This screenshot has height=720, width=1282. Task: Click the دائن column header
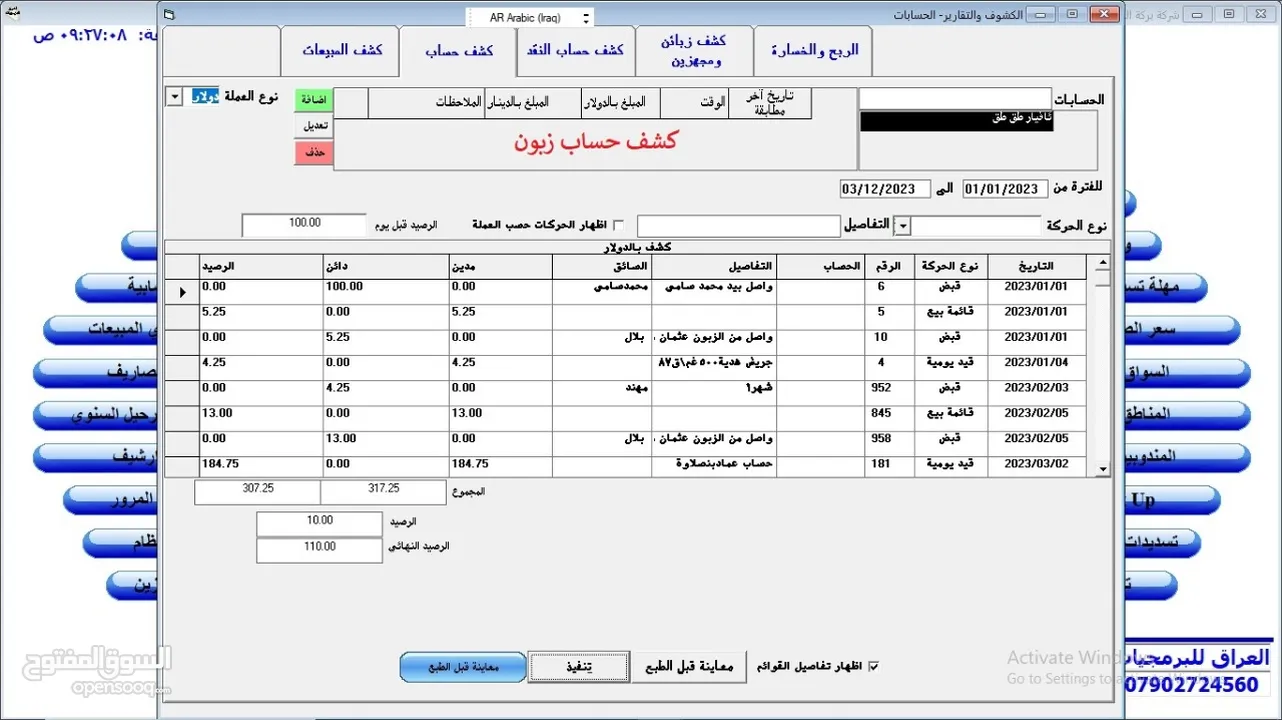385,267
